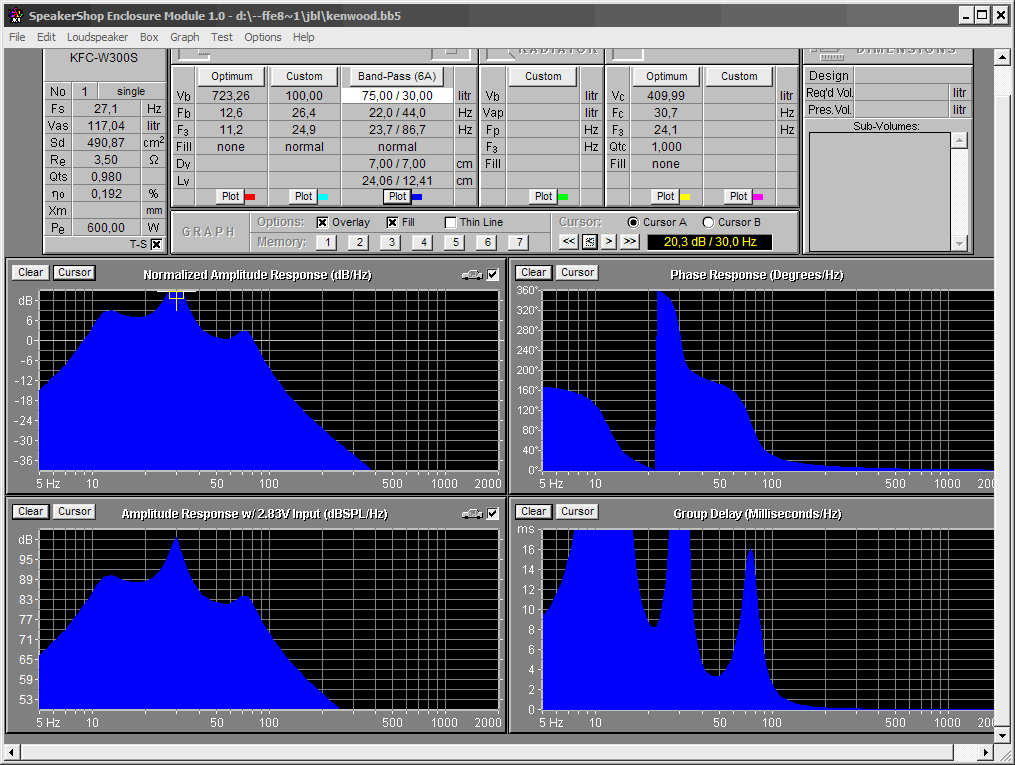
Task: Click the red Plot swatch for Optimum box
Action: 250,197
